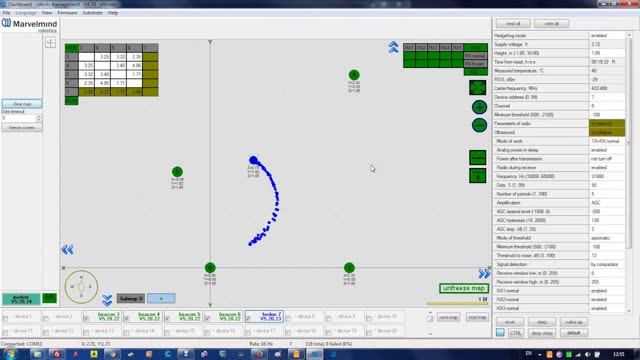The width and height of the screenshot is (640, 360).
Task: Click the green upload-arrow icon
Action: coord(478,176)
